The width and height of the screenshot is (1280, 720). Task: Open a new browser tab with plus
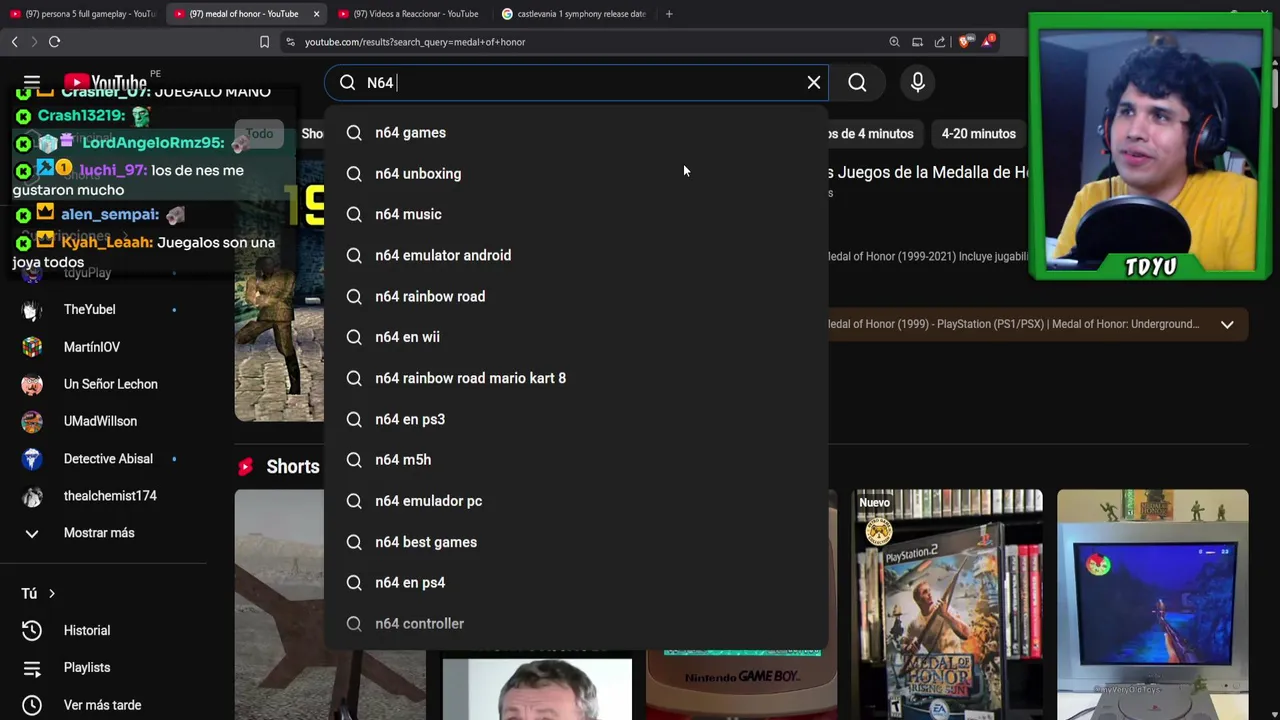[669, 14]
